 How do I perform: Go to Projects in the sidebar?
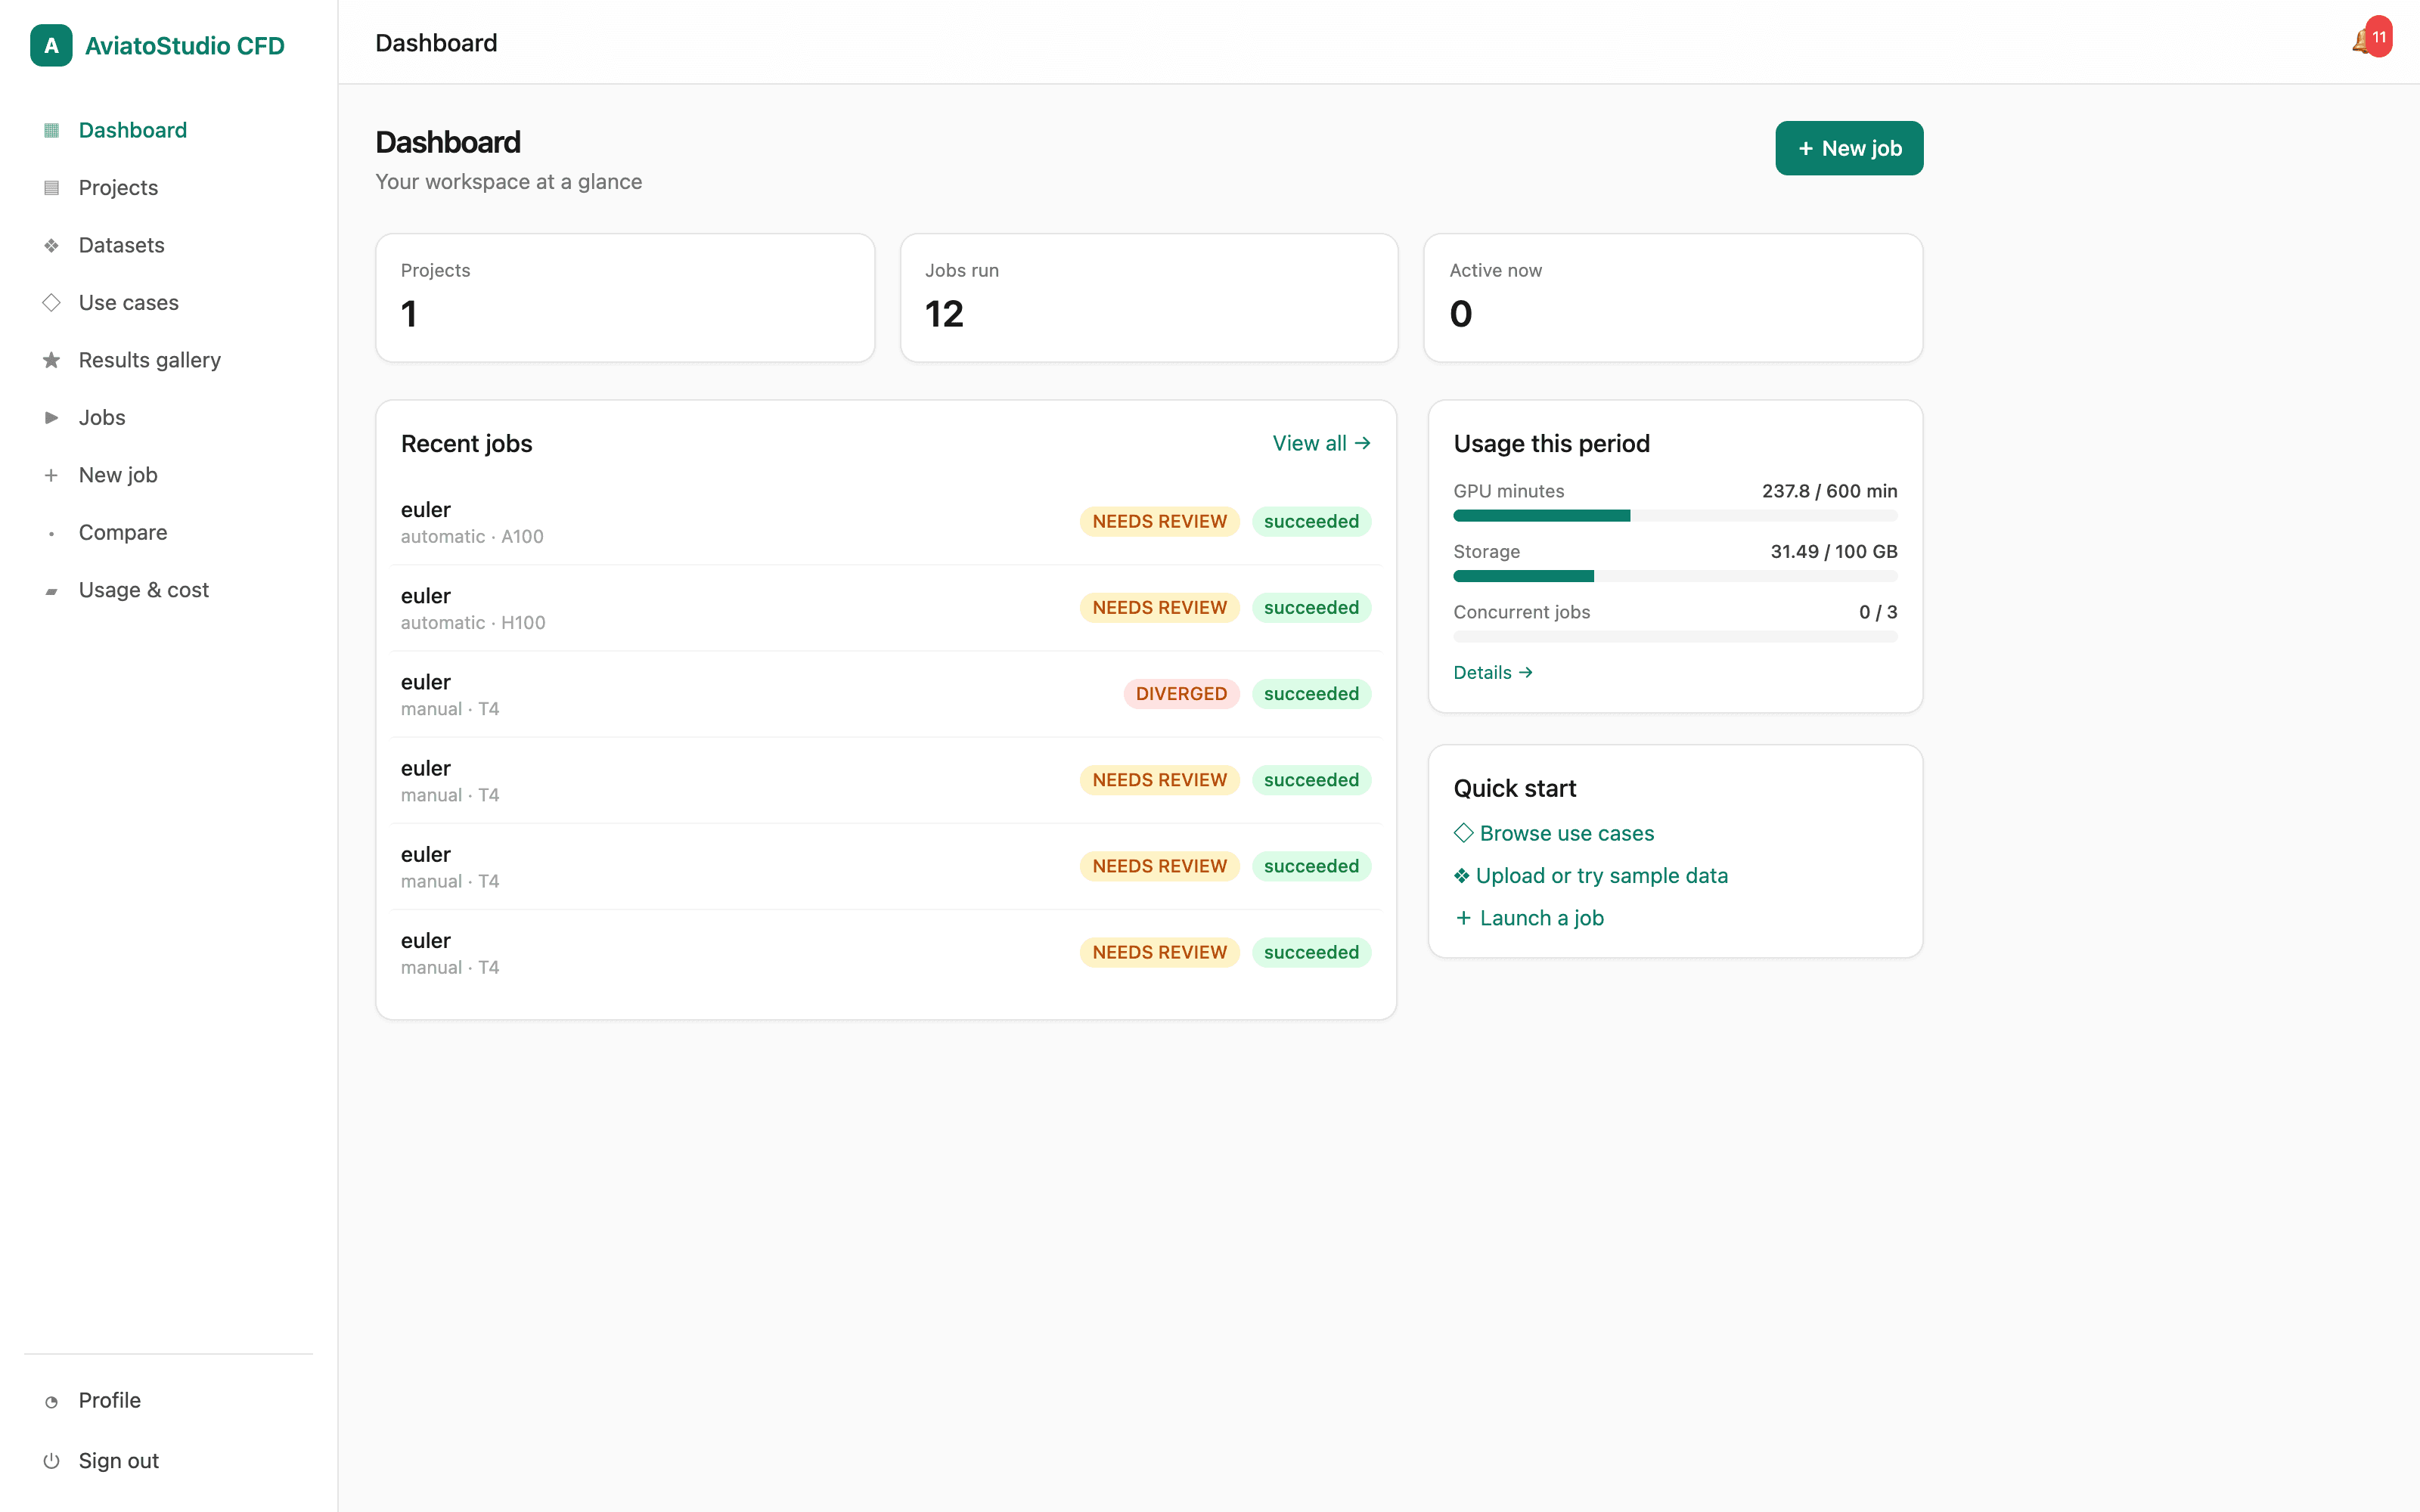coord(168,187)
